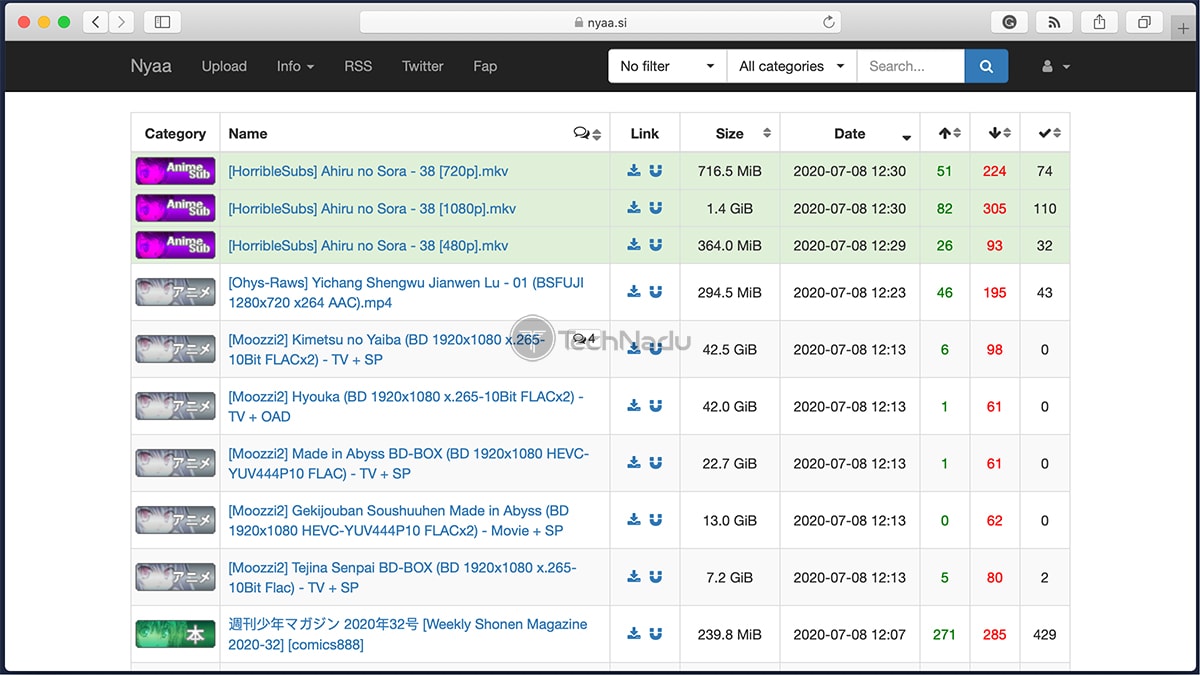Image resolution: width=1200 pixels, height=675 pixels.
Task: Open the Upload page
Action: click(x=224, y=66)
